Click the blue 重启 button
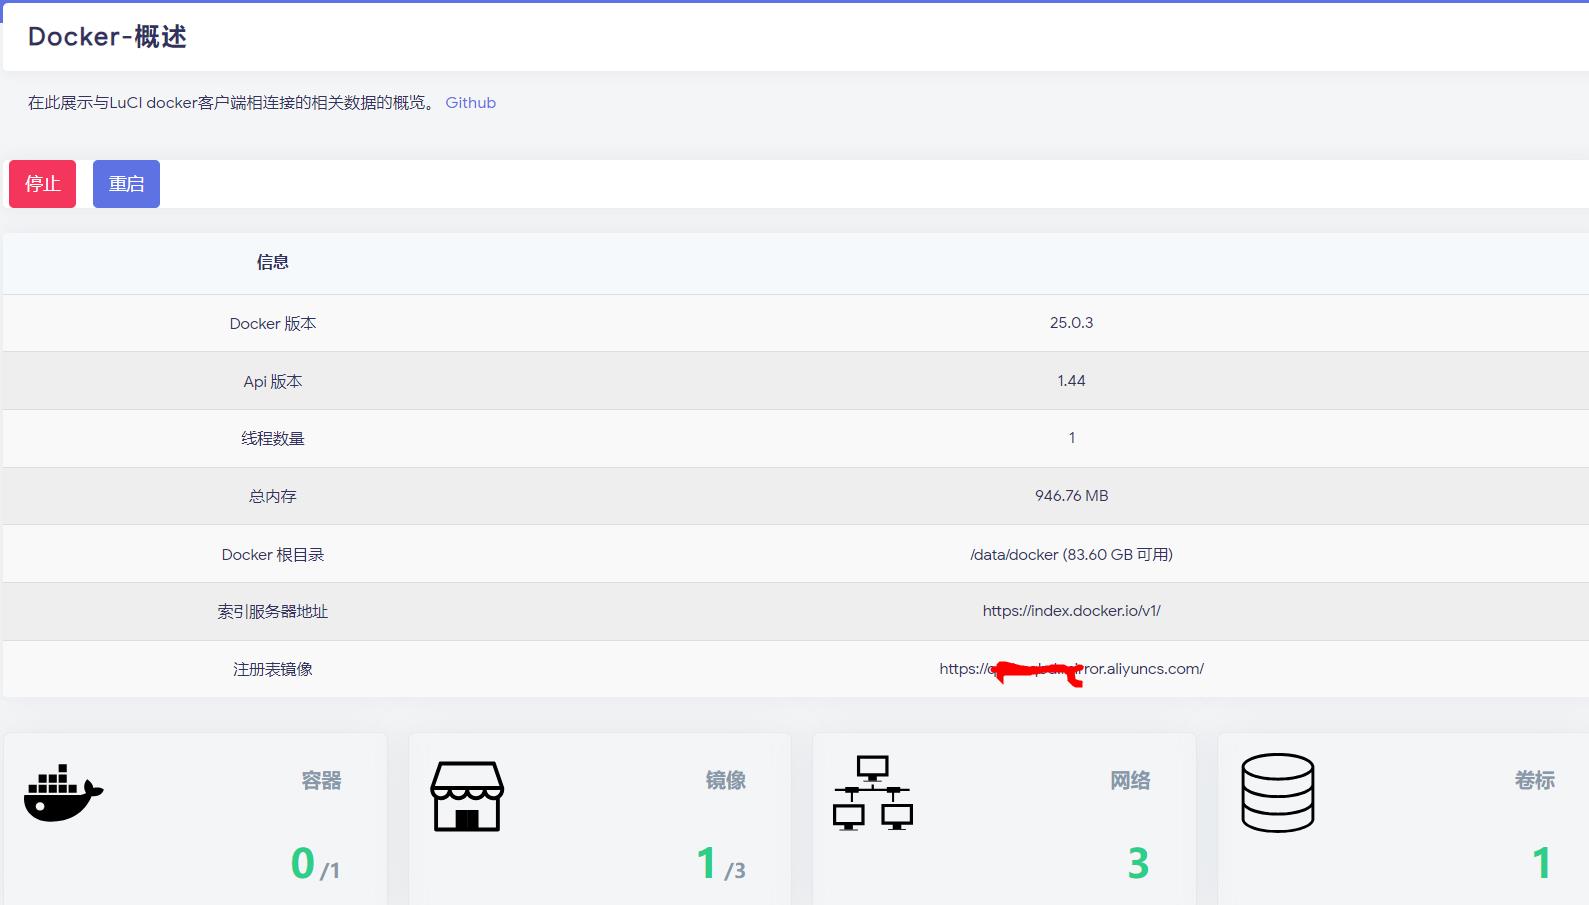 click(126, 184)
